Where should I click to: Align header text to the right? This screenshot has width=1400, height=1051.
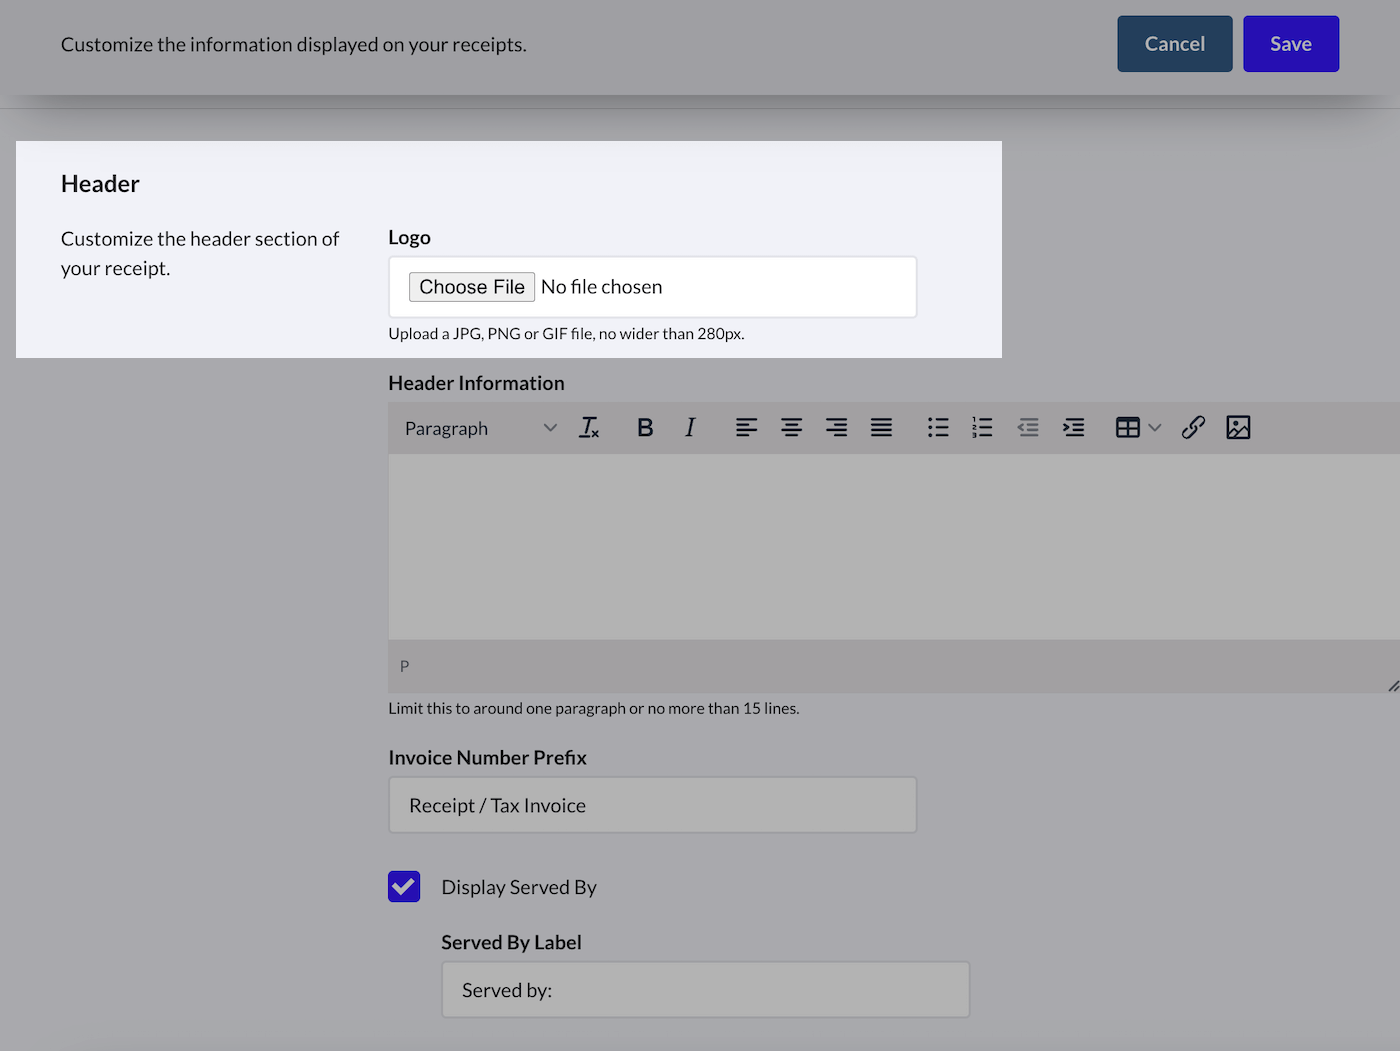(x=836, y=428)
